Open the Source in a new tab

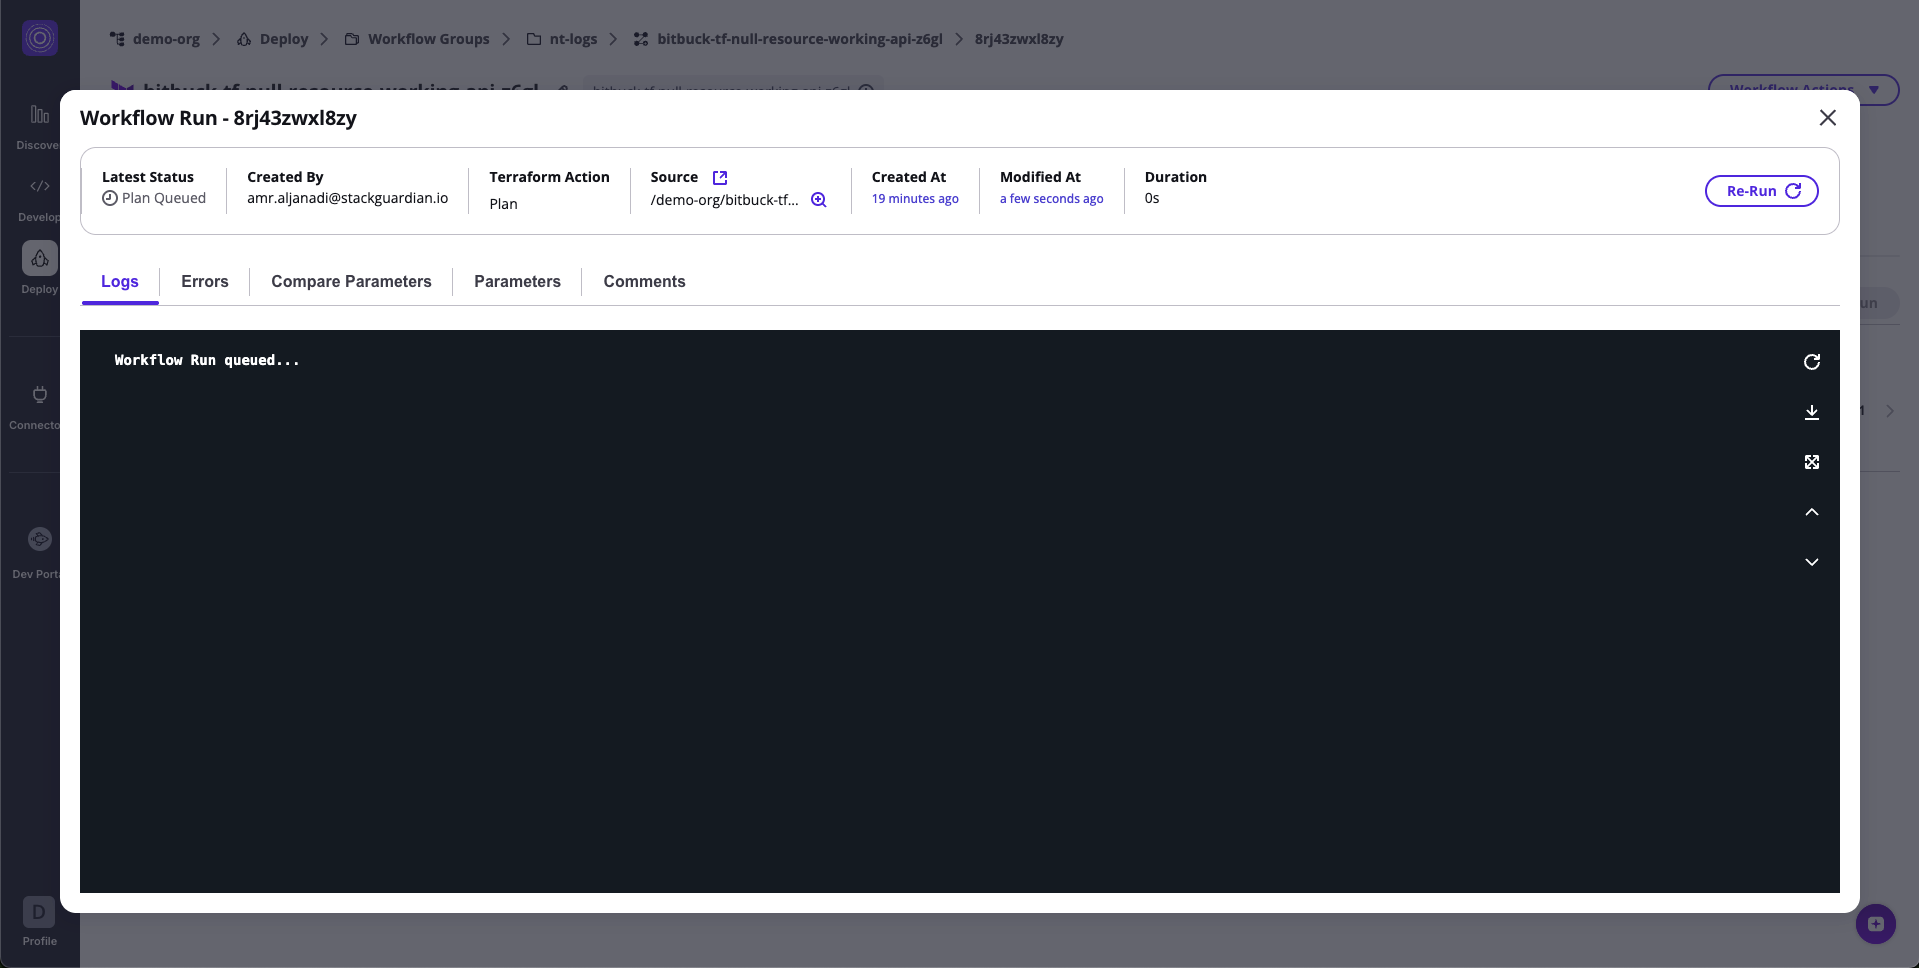coord(719,177)
